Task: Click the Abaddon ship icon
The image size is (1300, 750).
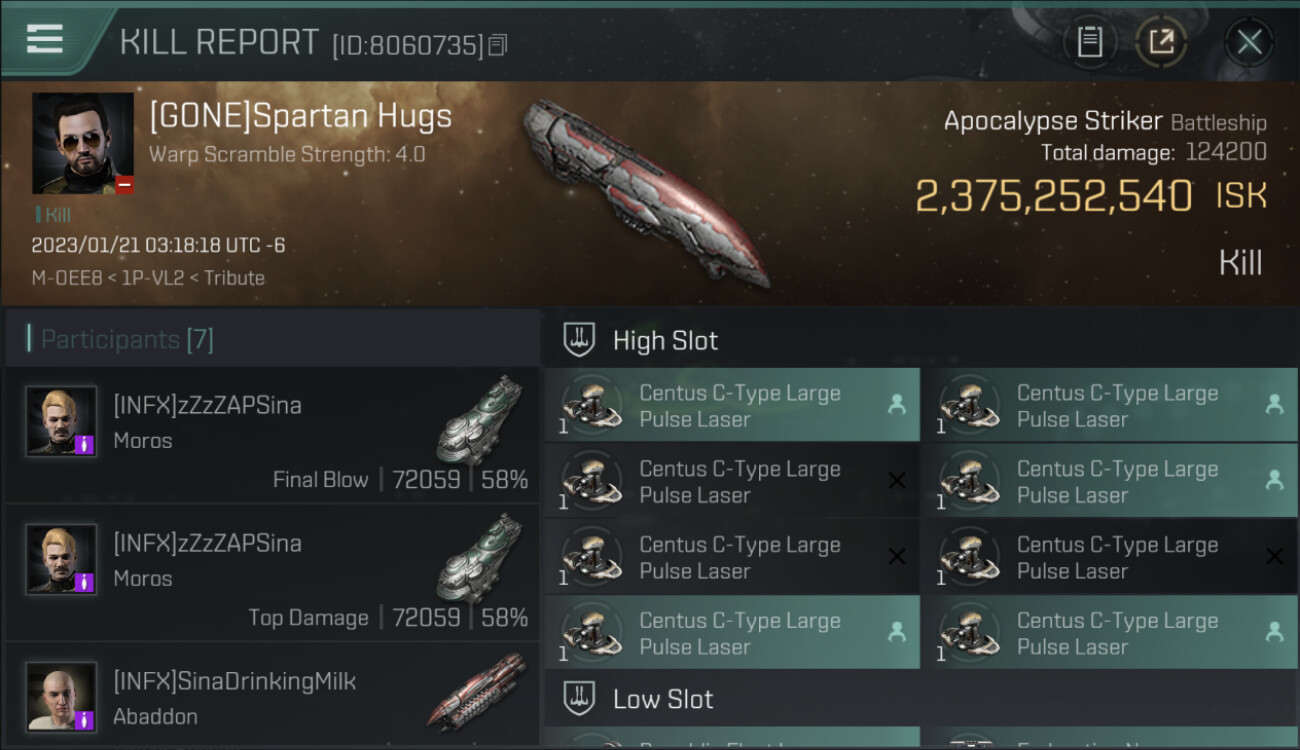Action: (477, 690)
